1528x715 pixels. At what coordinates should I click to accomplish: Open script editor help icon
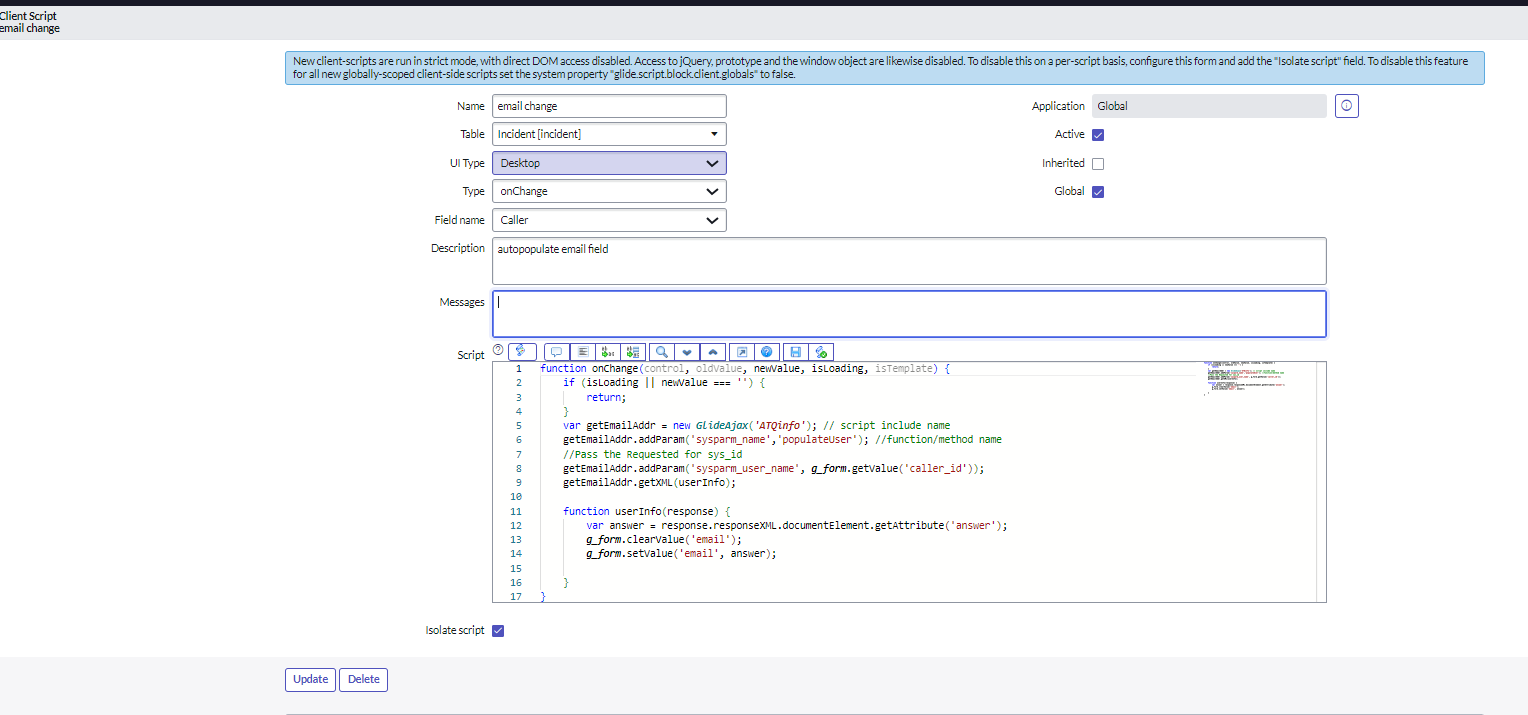pyautogui.click(x=767, y=352)
